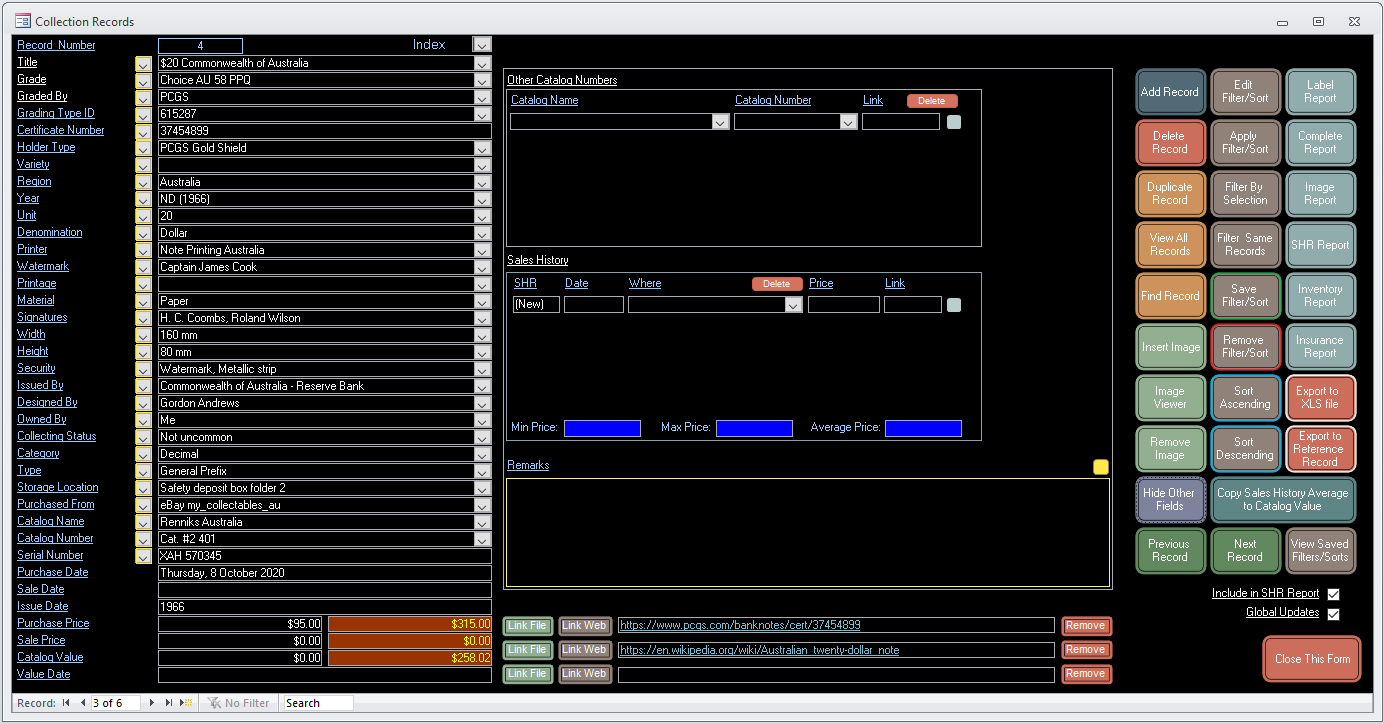Click the yellow square above Remarks box

(x=1101, y=467)
